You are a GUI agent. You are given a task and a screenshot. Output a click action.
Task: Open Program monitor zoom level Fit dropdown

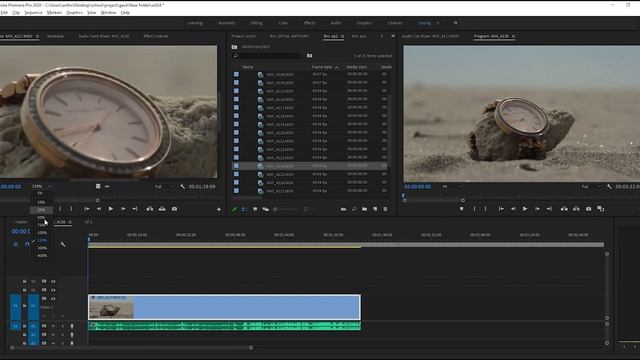452,187
